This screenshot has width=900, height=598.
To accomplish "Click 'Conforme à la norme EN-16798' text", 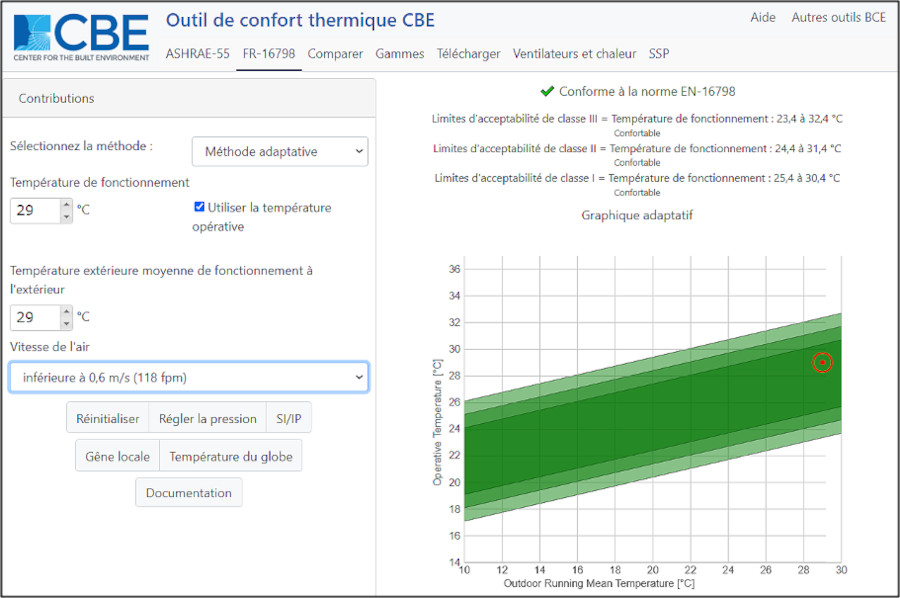I will (x=647, y=91).
